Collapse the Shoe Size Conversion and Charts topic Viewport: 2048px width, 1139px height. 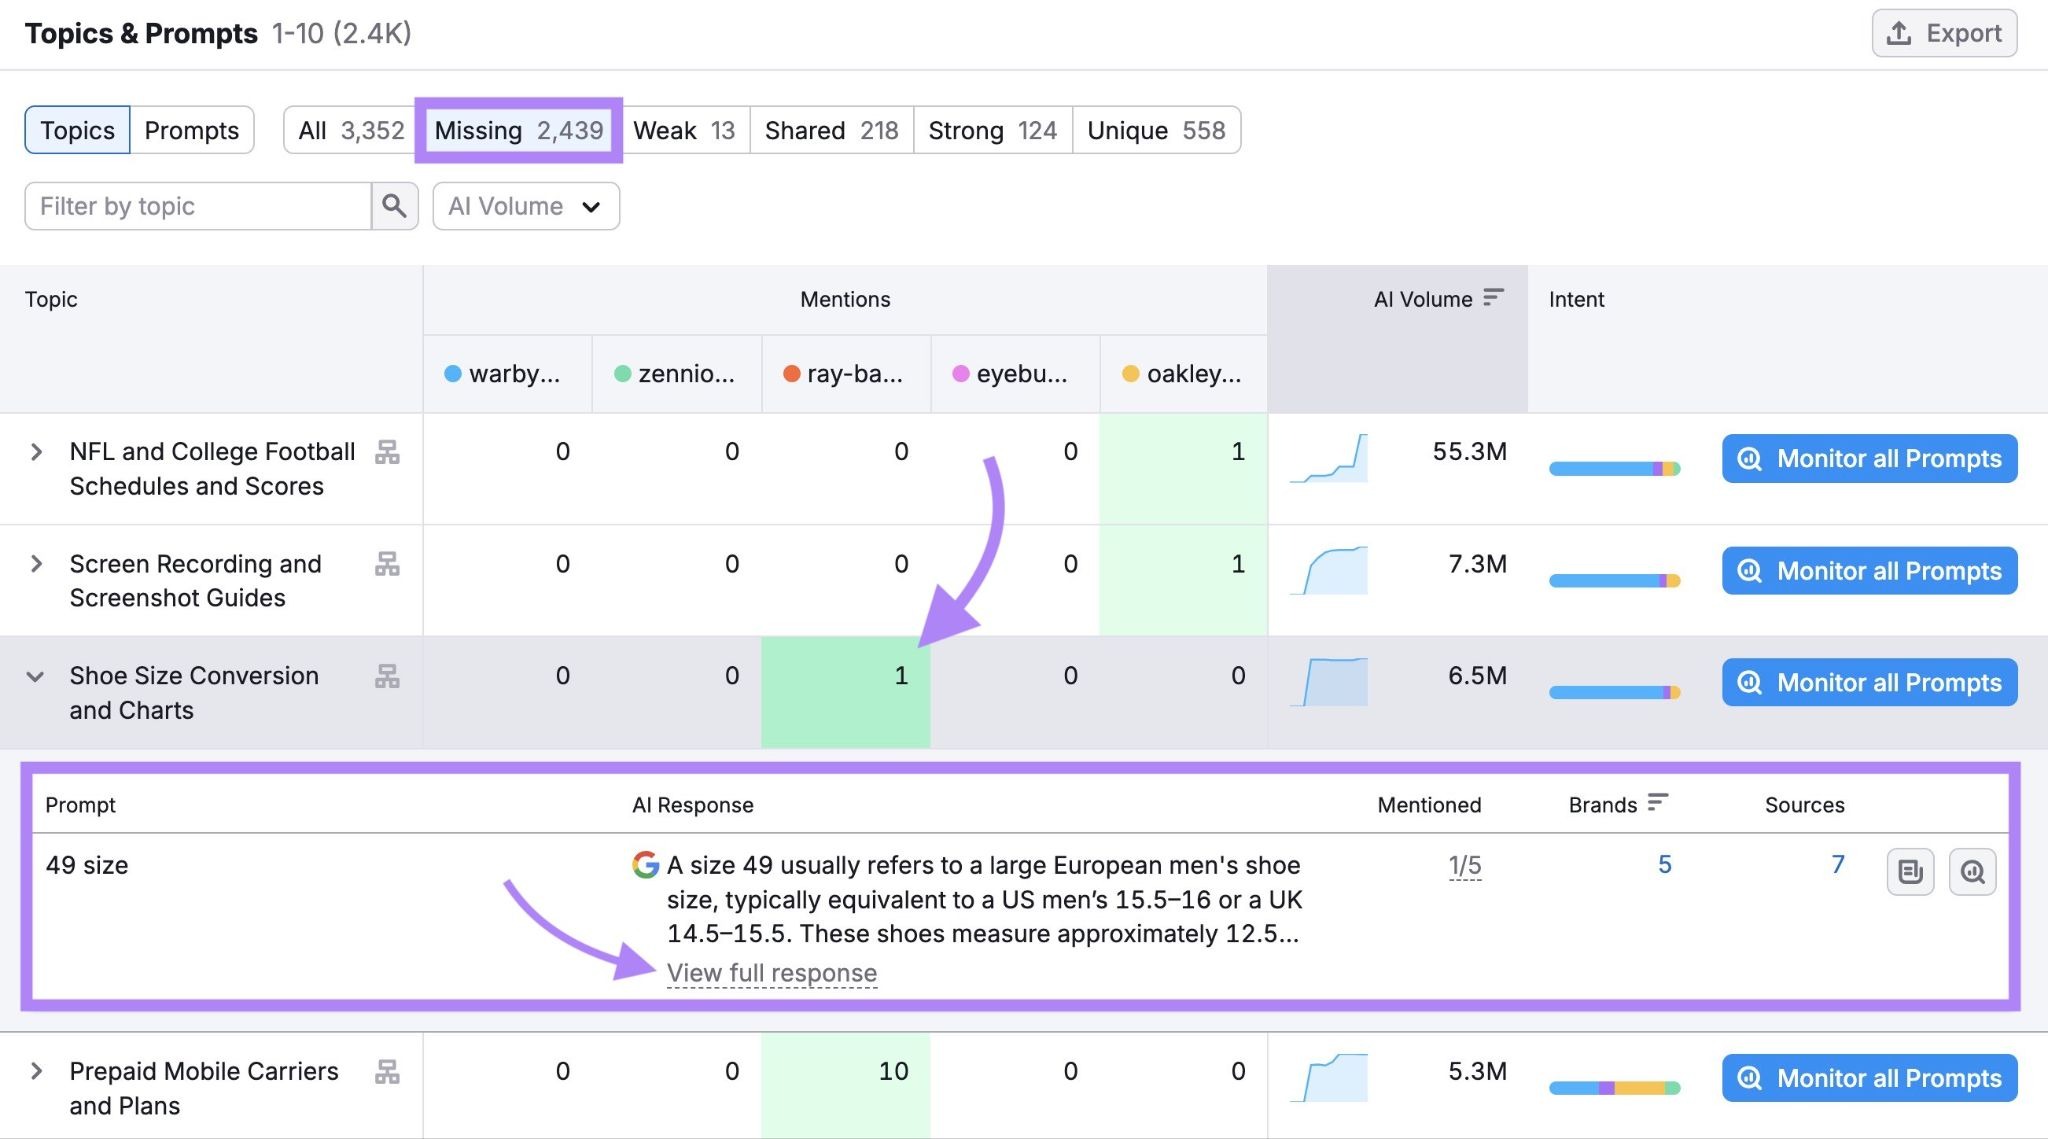coord(36,677)
